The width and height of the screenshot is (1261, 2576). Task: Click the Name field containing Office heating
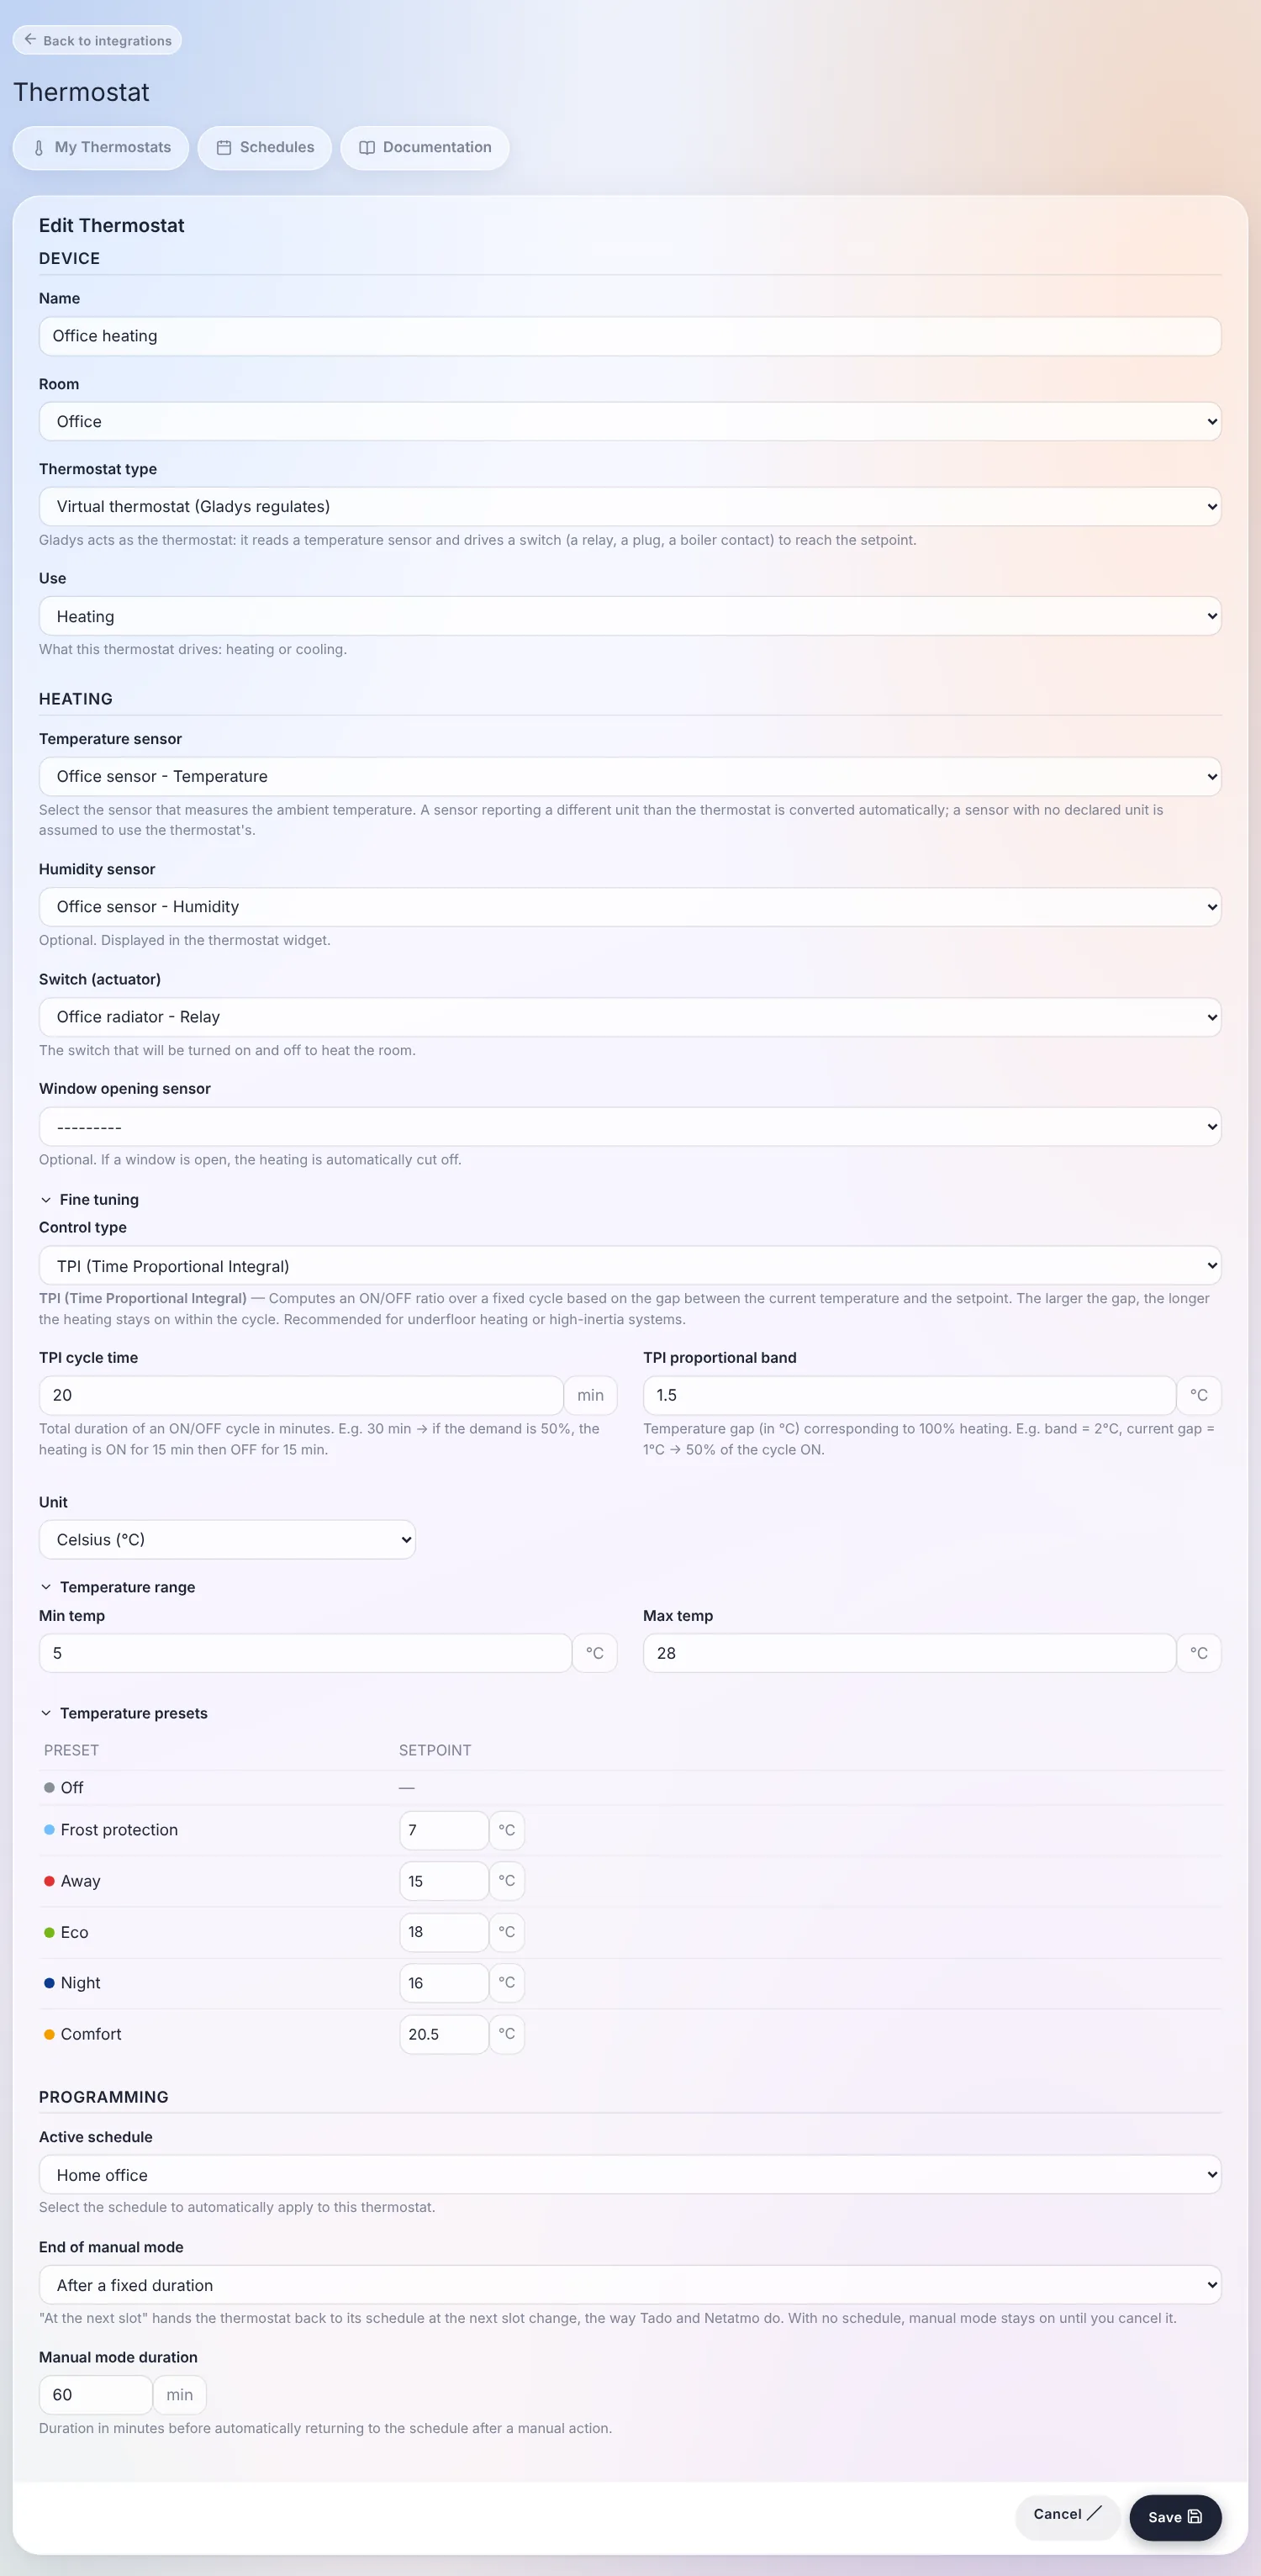tap(630, 336)
